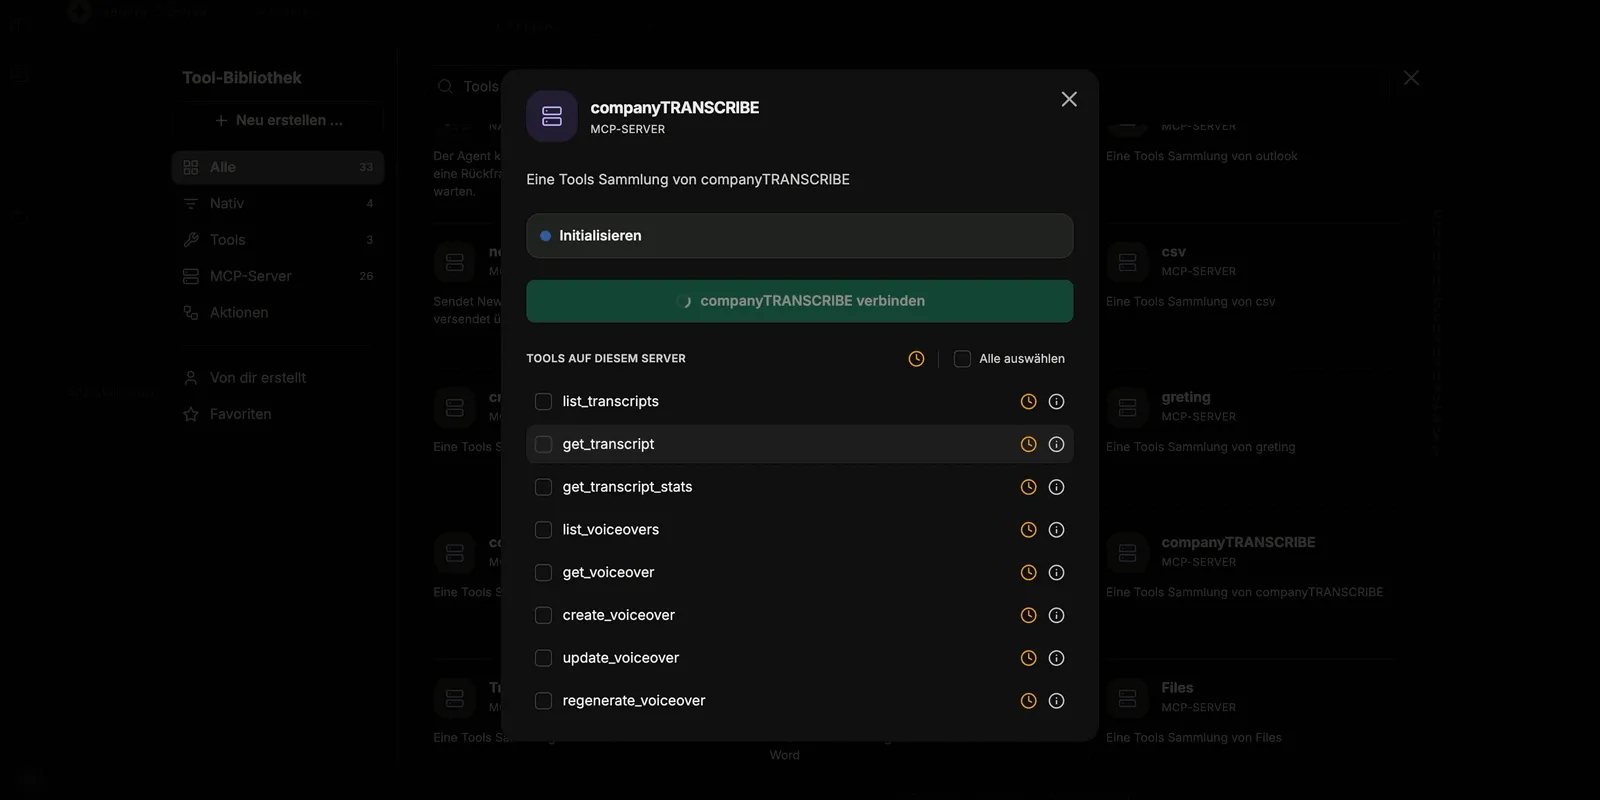
Task: Click clock icon beside regenerate_voiceover
Action: pos(1028,701)
